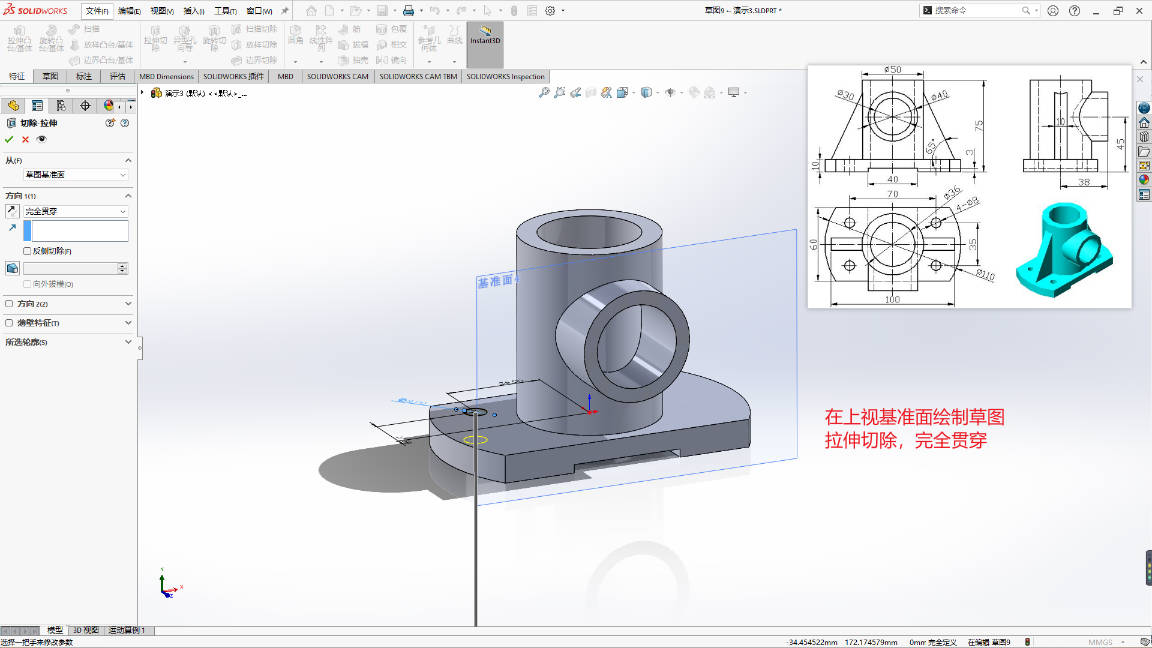
Task: Toggle detailed preview eye icon
Action: pos(41,139)
